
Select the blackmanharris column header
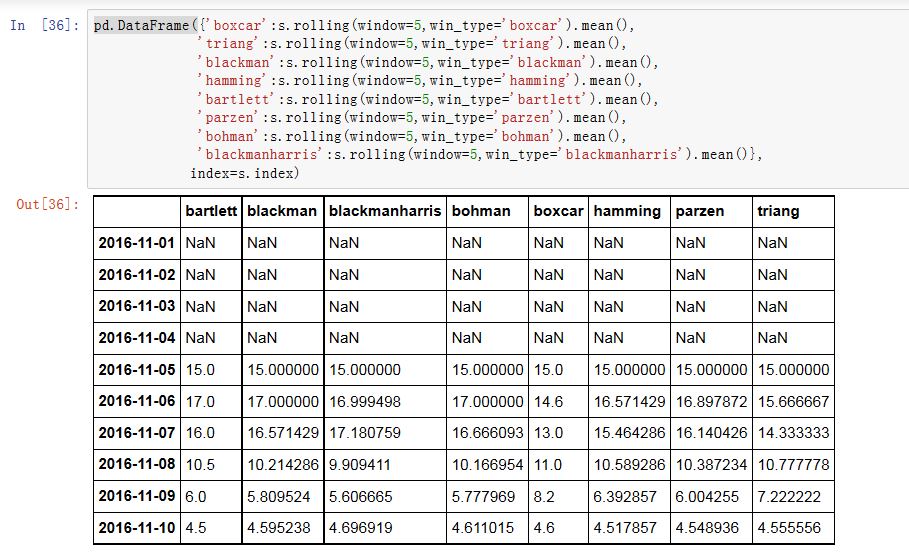[x=384, y=211]
